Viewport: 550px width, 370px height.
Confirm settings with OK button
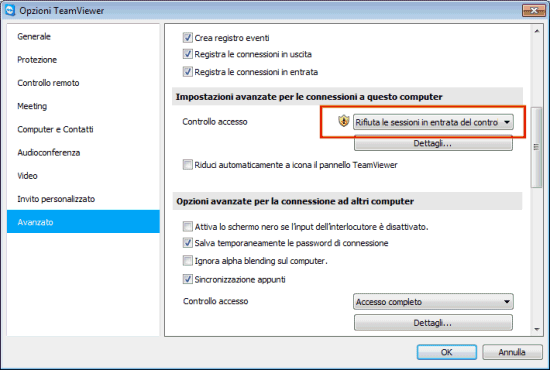pyautogui.click(x=447, y=352)
